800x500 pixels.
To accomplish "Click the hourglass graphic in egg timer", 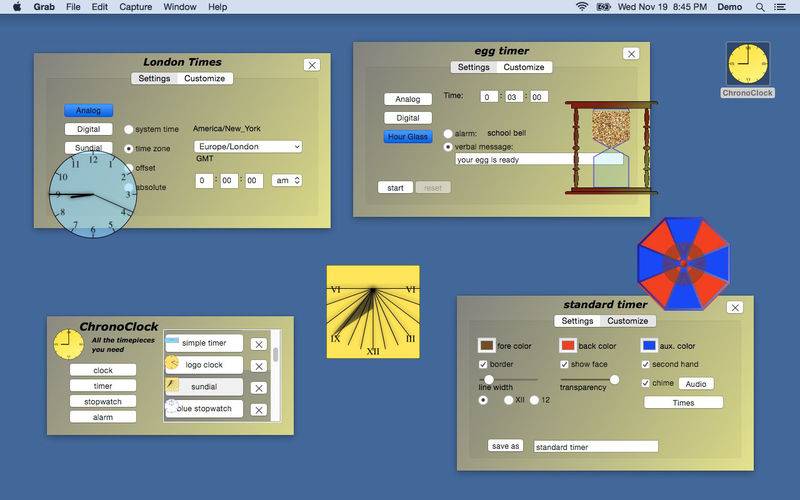I will tap(611, 147).
